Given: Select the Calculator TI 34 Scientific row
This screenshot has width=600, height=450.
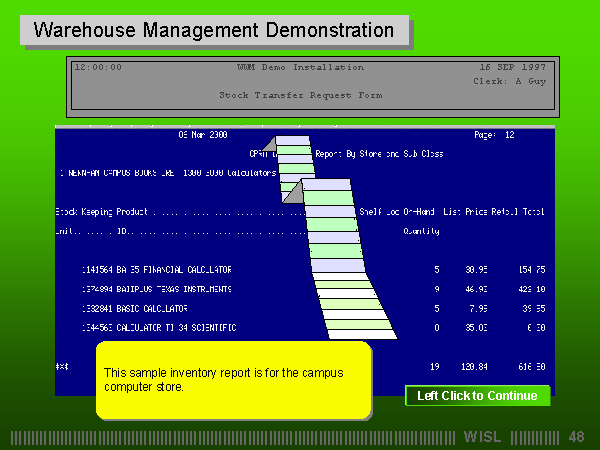Looking at the screenshot, I should 159,327.
